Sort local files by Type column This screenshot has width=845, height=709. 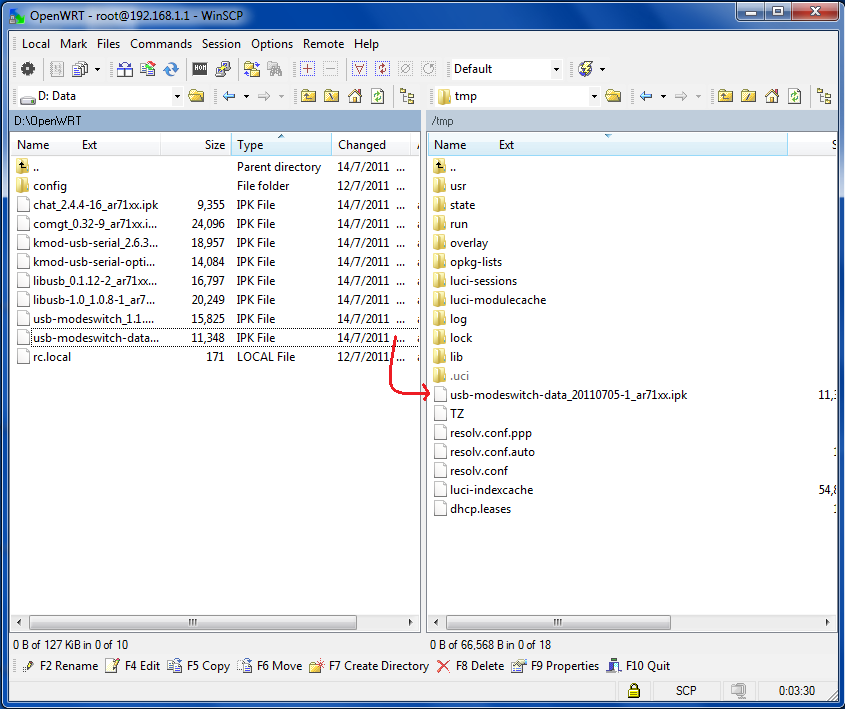pos(281,145)
